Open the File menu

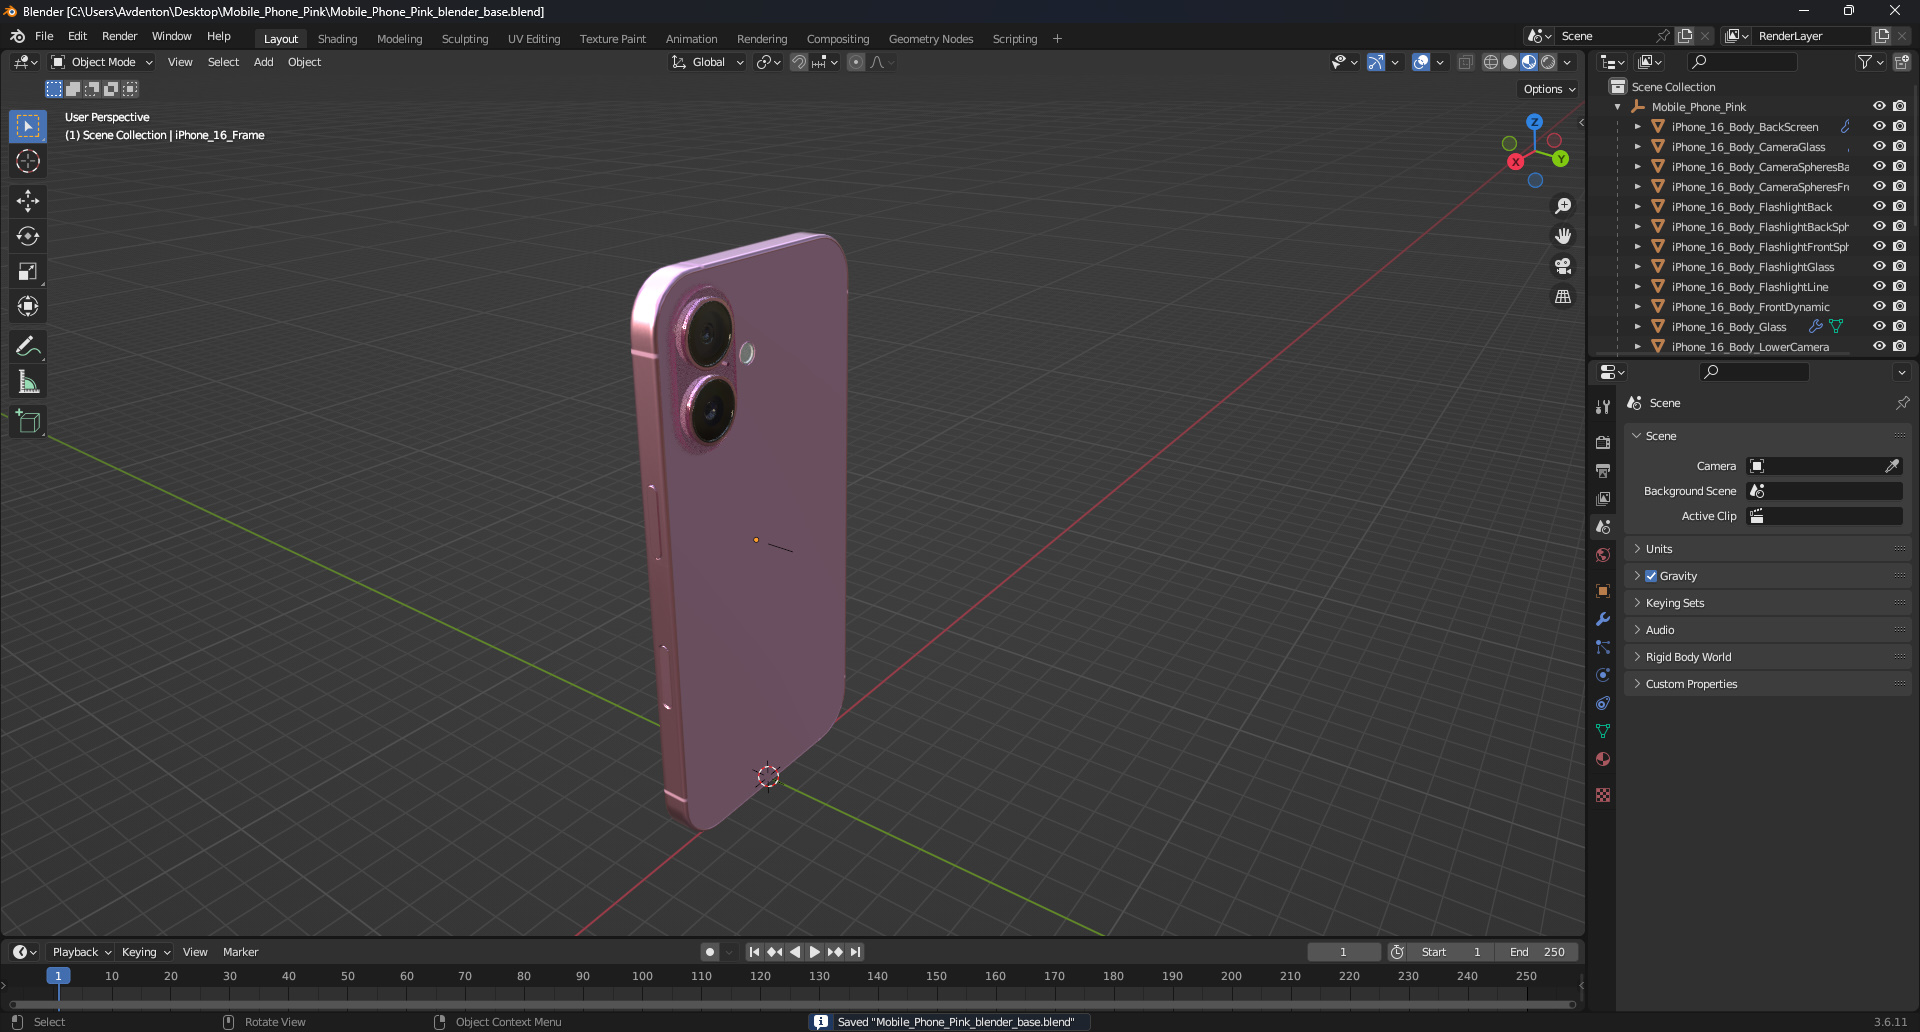click(44, 36)
